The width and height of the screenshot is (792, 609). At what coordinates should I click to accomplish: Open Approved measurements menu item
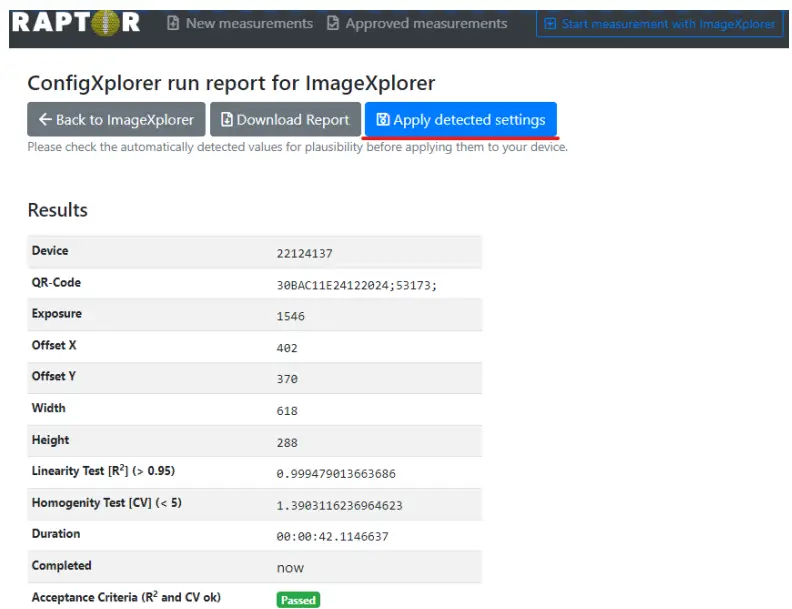coord(417,23)
